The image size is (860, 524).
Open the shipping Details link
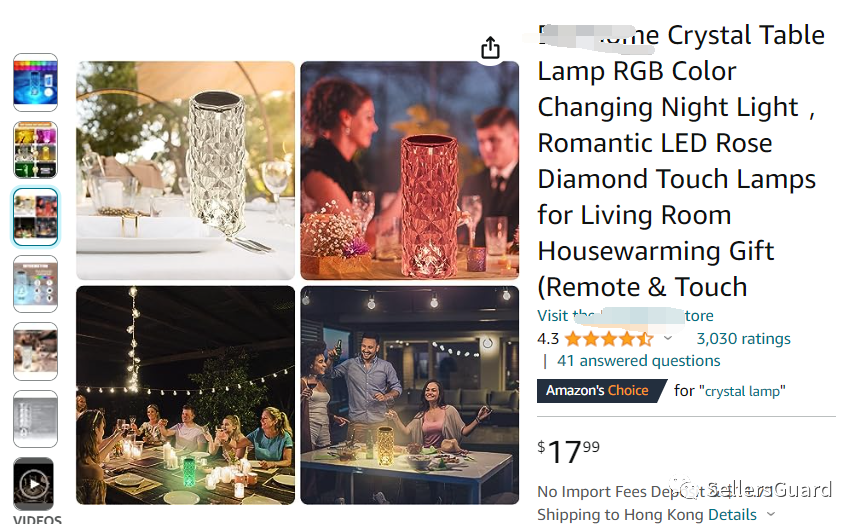[732, 515]
